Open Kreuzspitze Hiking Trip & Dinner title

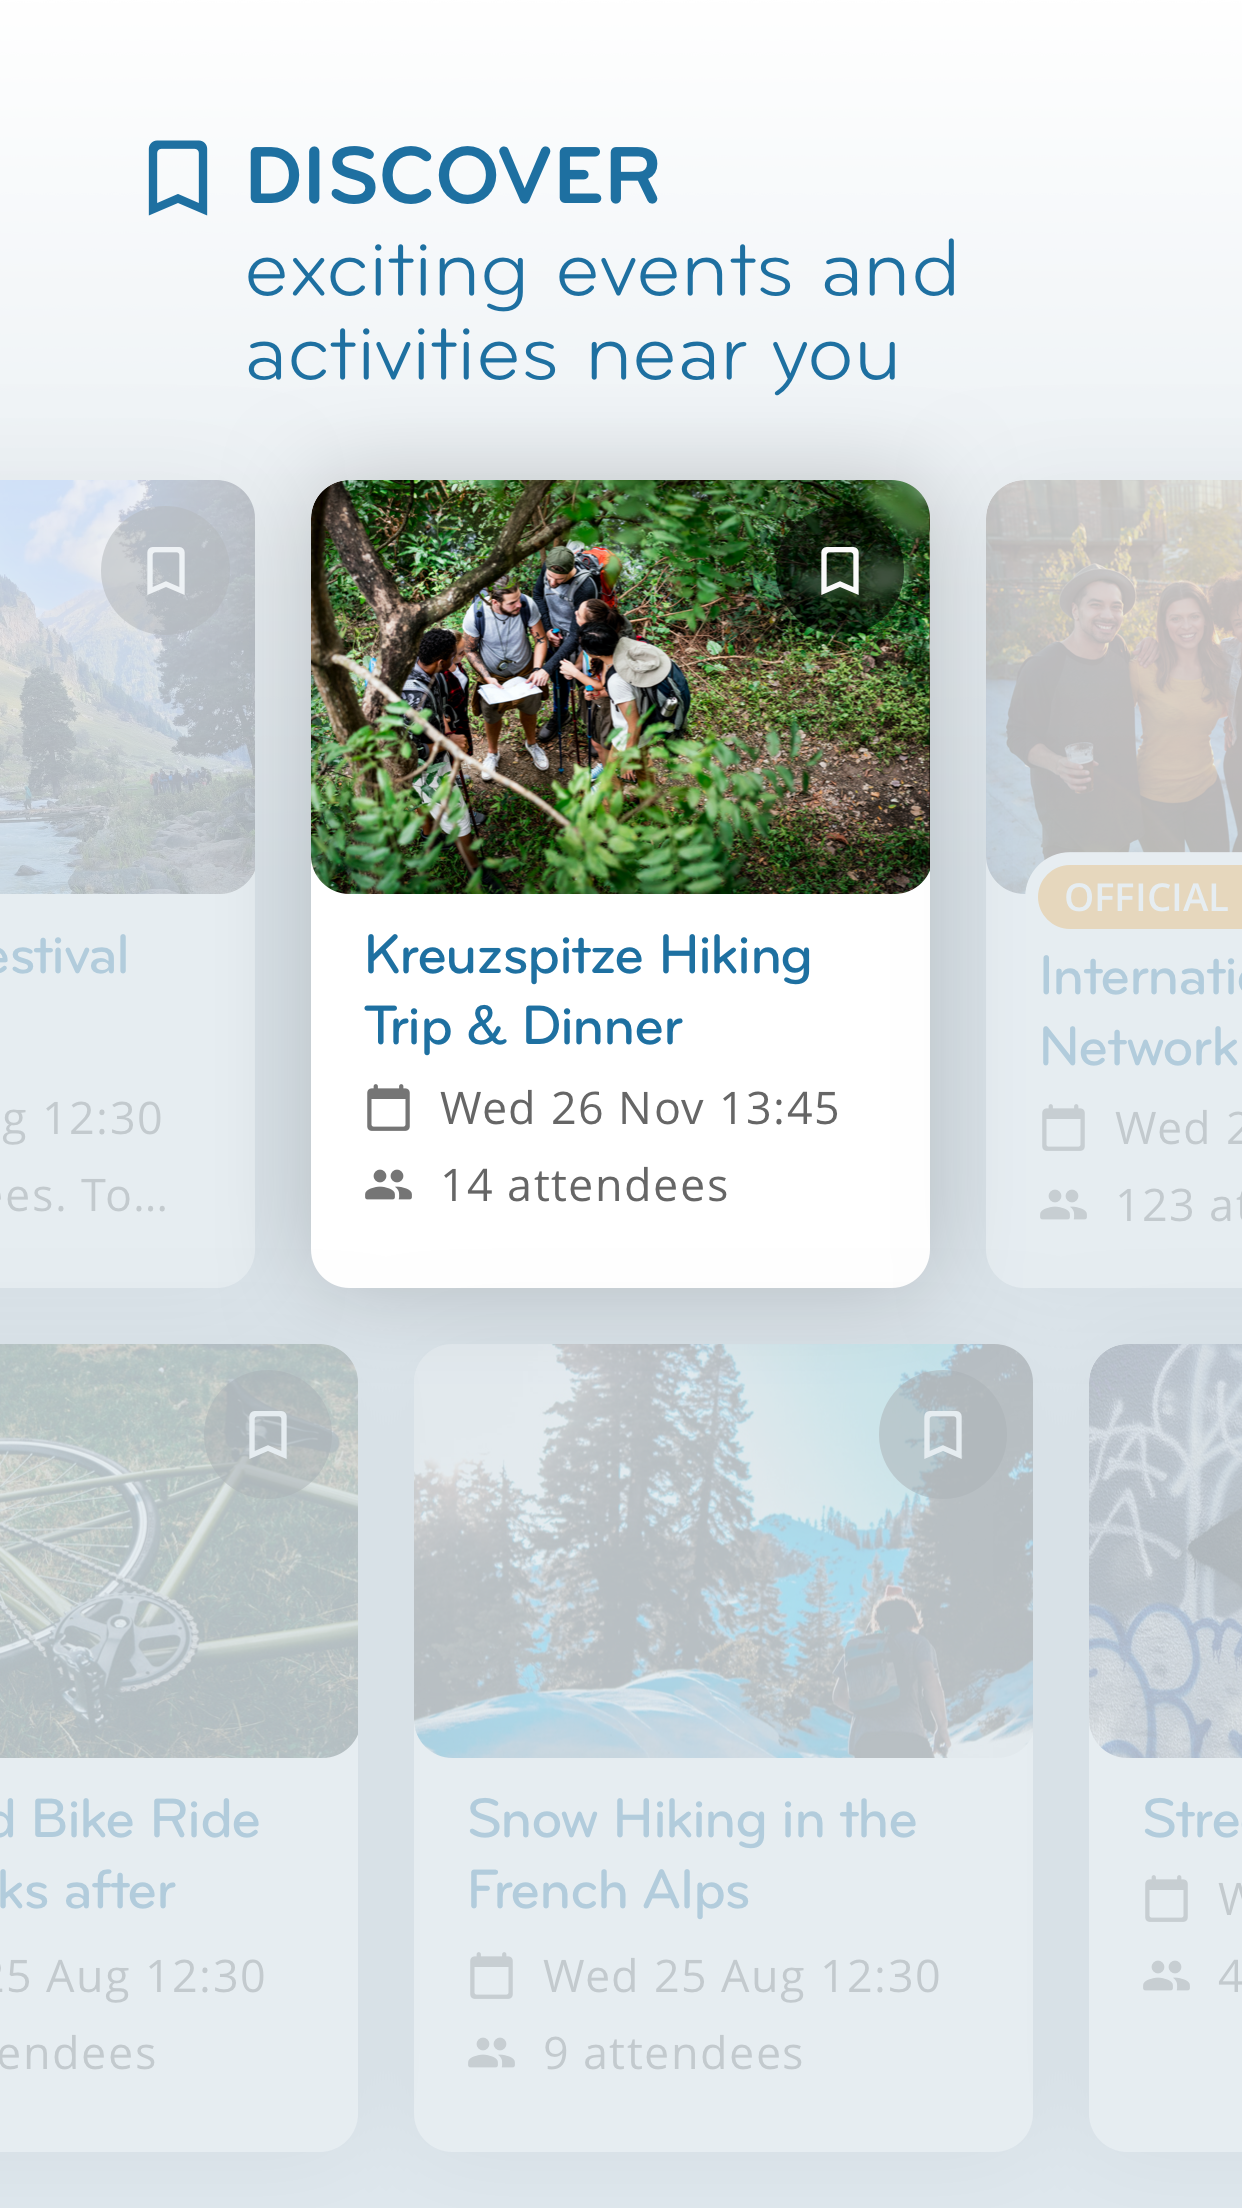[588, 990]
